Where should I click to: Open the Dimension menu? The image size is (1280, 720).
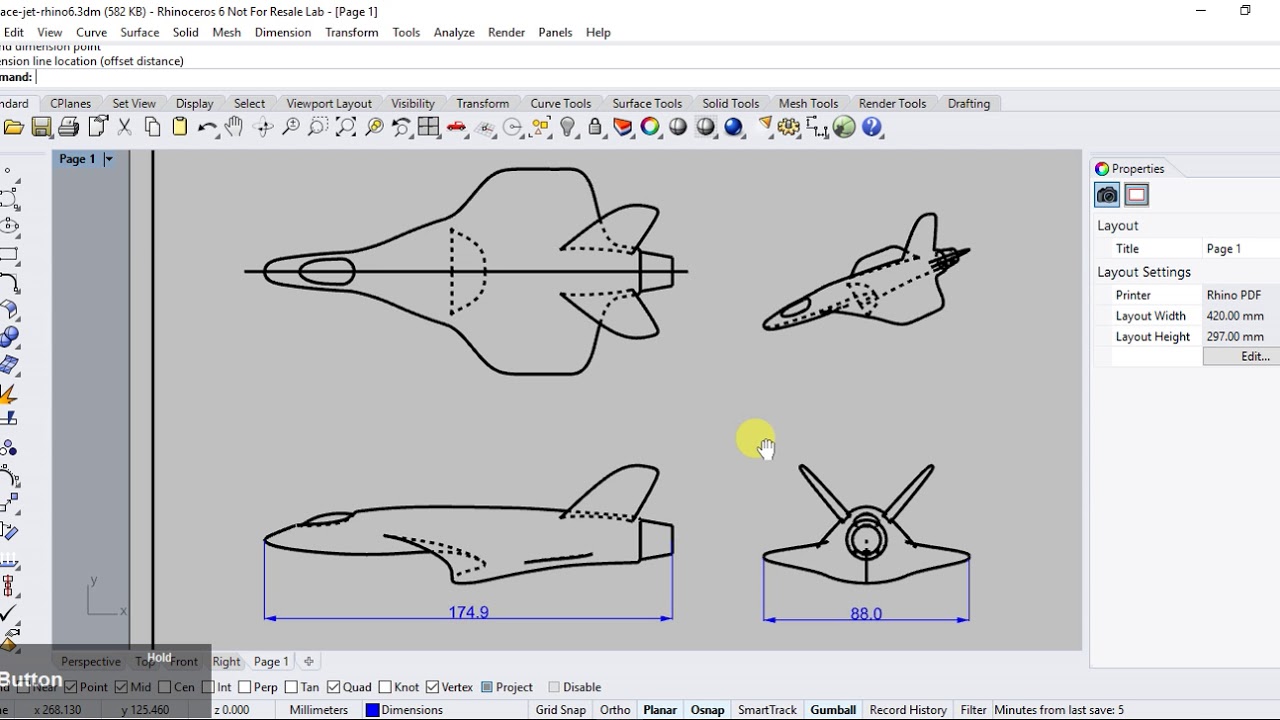coord(283,32)
